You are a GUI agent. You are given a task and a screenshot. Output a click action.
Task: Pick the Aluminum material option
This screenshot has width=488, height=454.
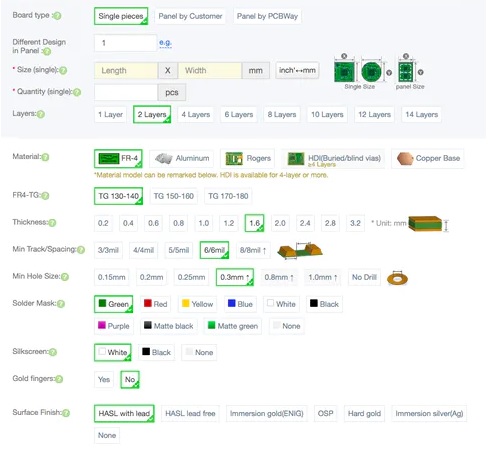pyautogui.click(x=182, y=158)
